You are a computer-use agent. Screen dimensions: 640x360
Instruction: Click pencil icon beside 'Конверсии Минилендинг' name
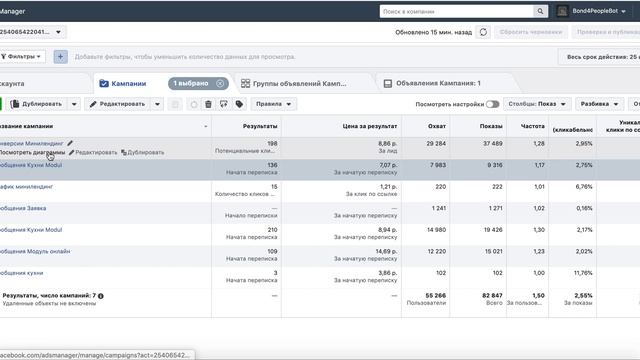tap(70, 143)
